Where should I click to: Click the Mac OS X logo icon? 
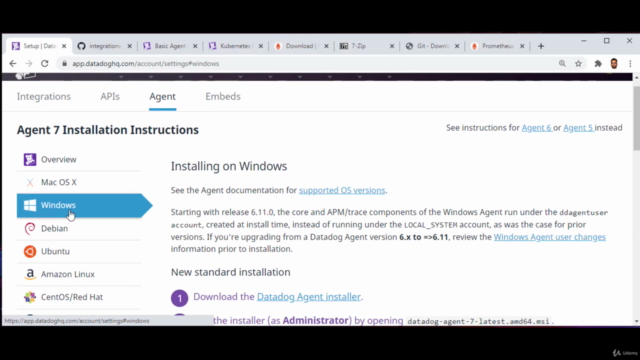click(x=30, y=182)
